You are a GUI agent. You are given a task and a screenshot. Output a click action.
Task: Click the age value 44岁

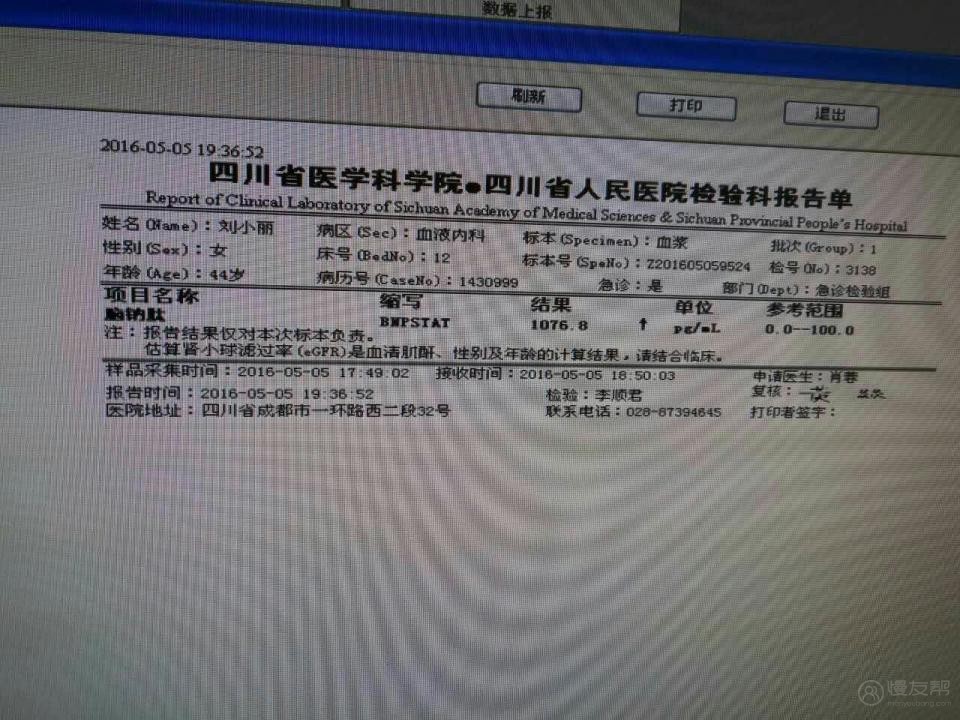pos(227,274)
